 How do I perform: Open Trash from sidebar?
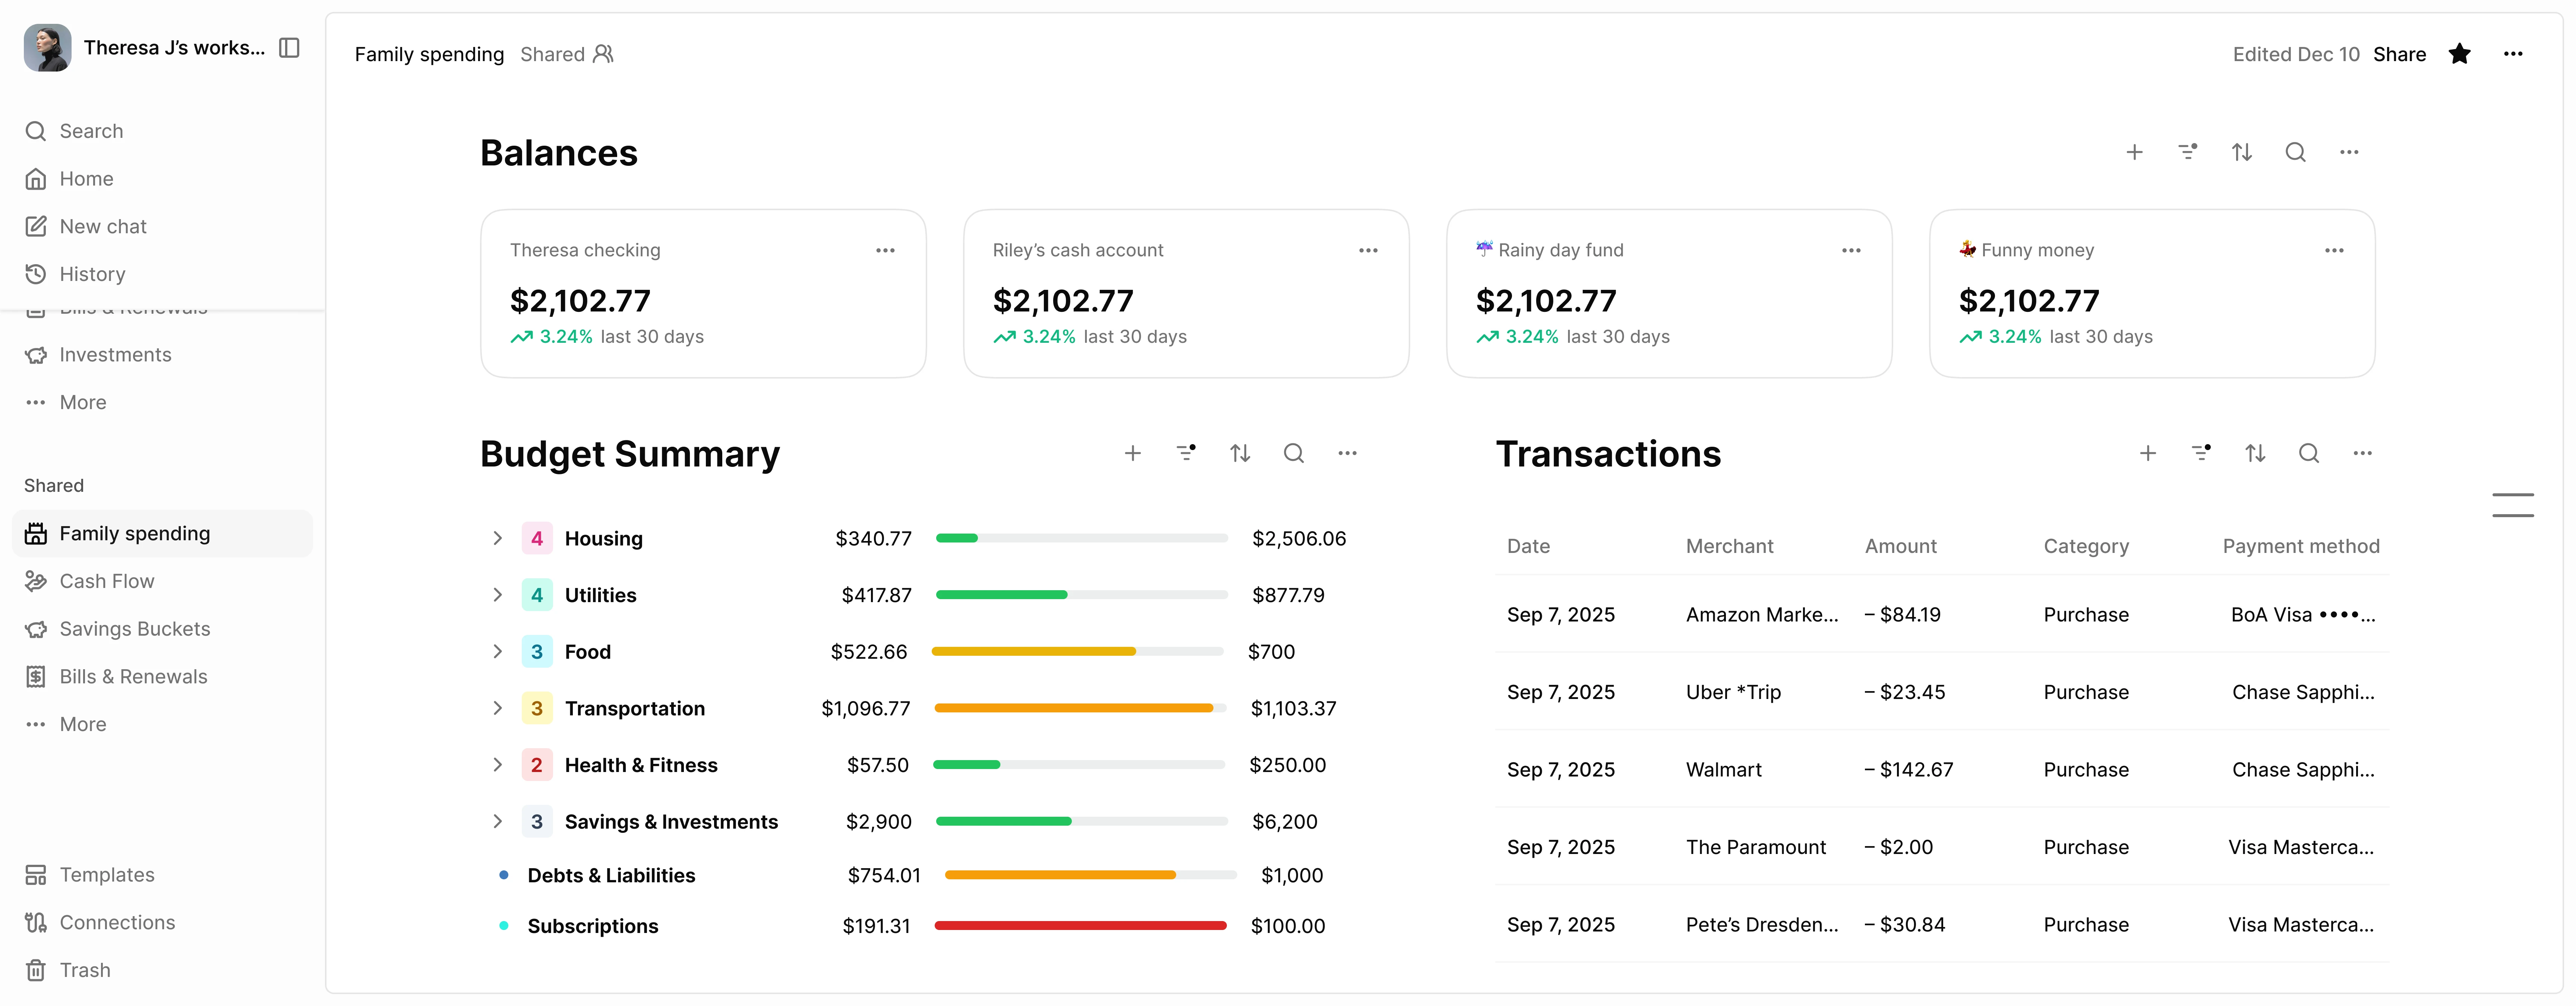[x=85, y=970]
